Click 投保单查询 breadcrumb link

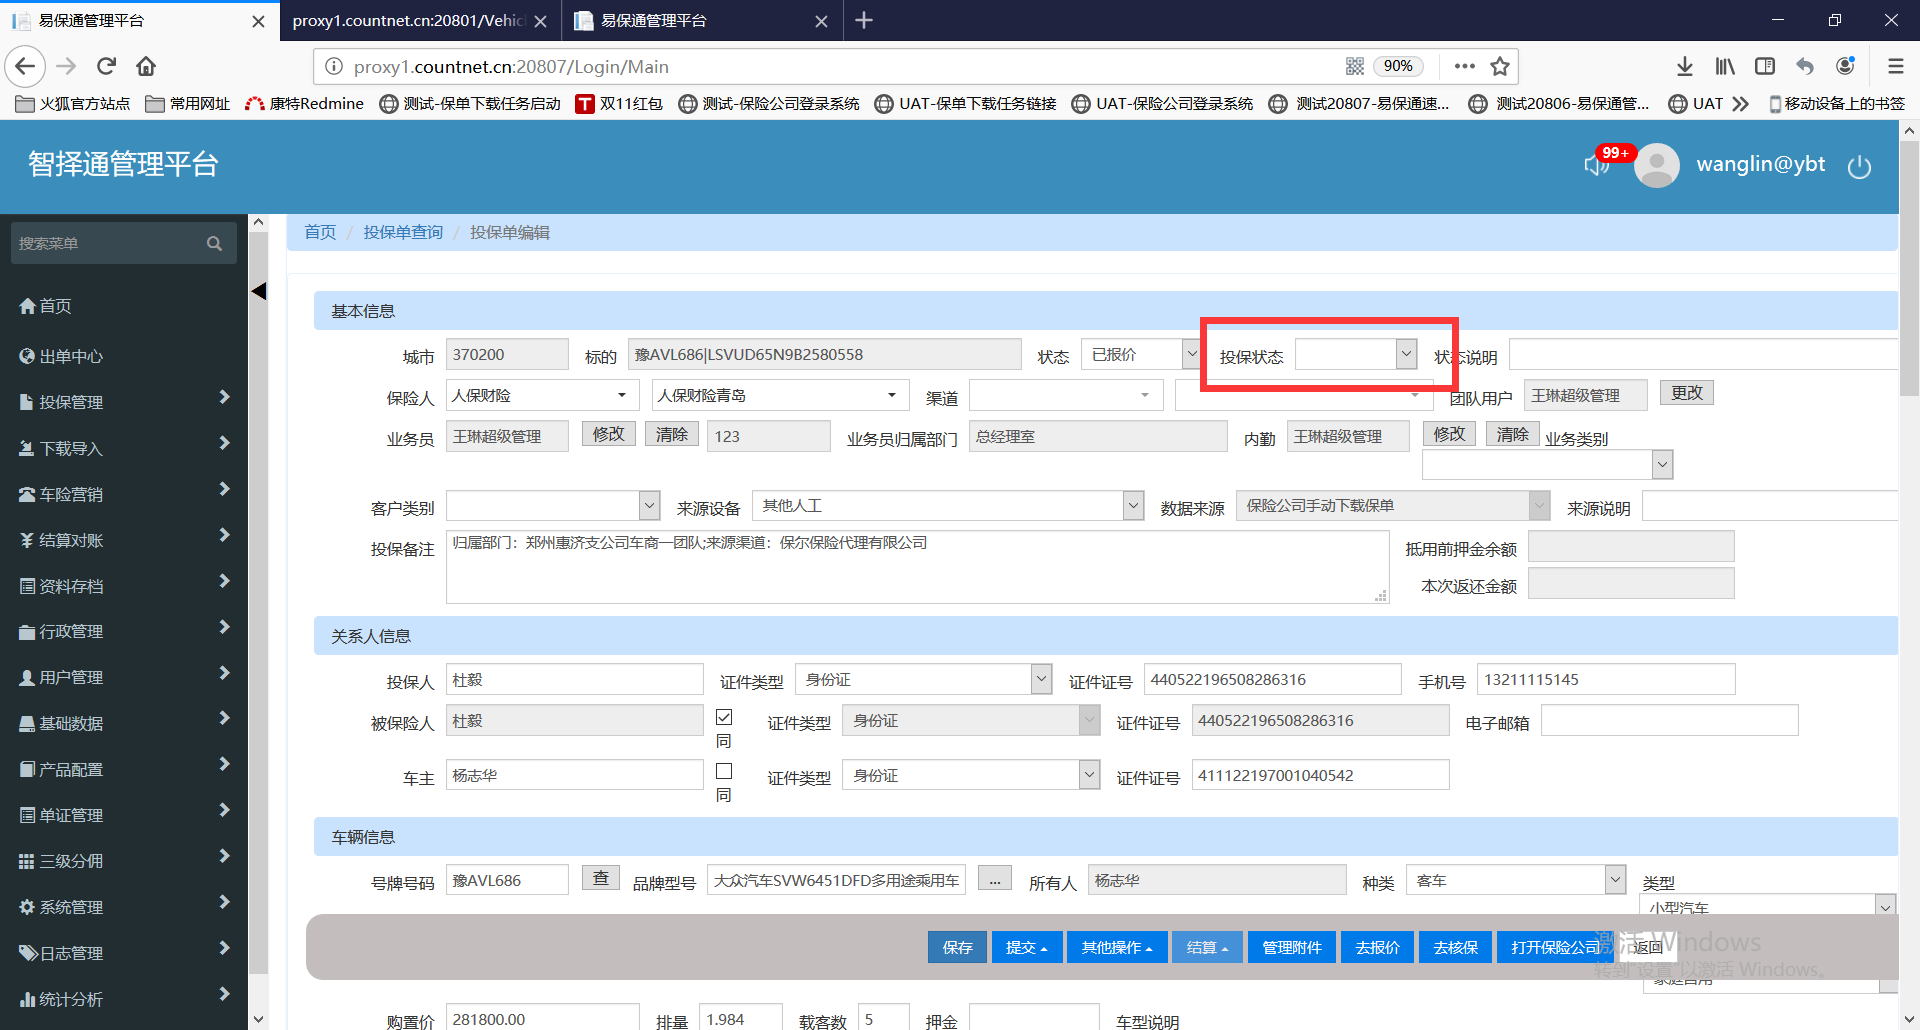403,232
